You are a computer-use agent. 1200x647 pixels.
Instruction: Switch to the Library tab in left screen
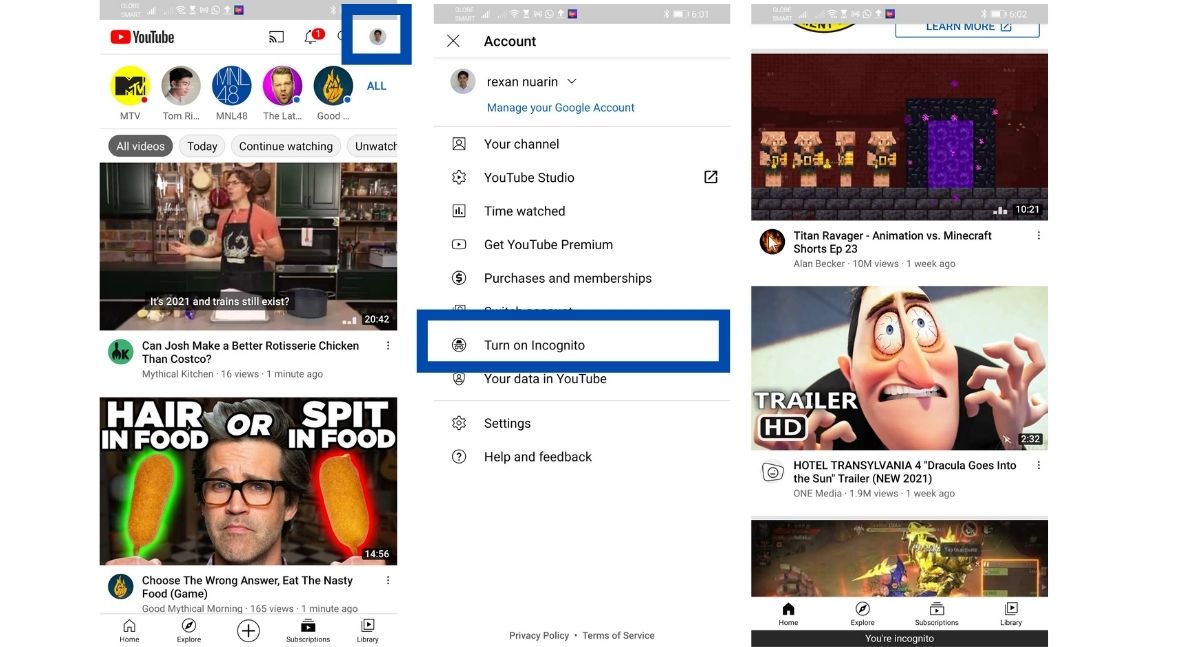coord(367,630)
